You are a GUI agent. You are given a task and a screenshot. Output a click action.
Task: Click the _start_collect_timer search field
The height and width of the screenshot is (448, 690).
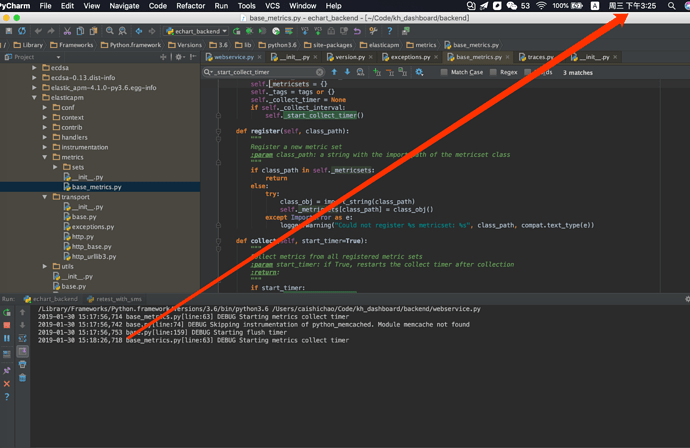click(x=264, y=72)
